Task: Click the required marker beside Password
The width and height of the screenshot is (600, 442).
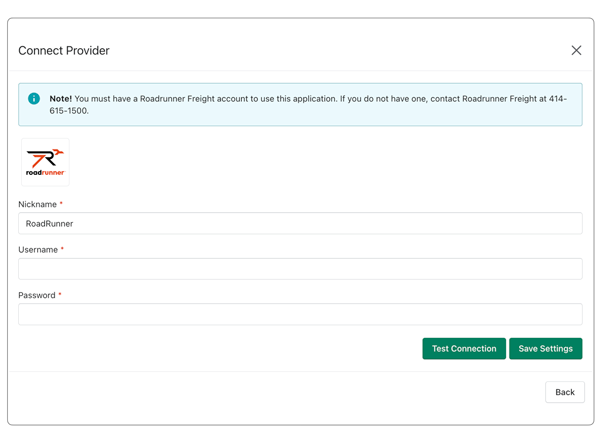Action: tap(60, 295)
